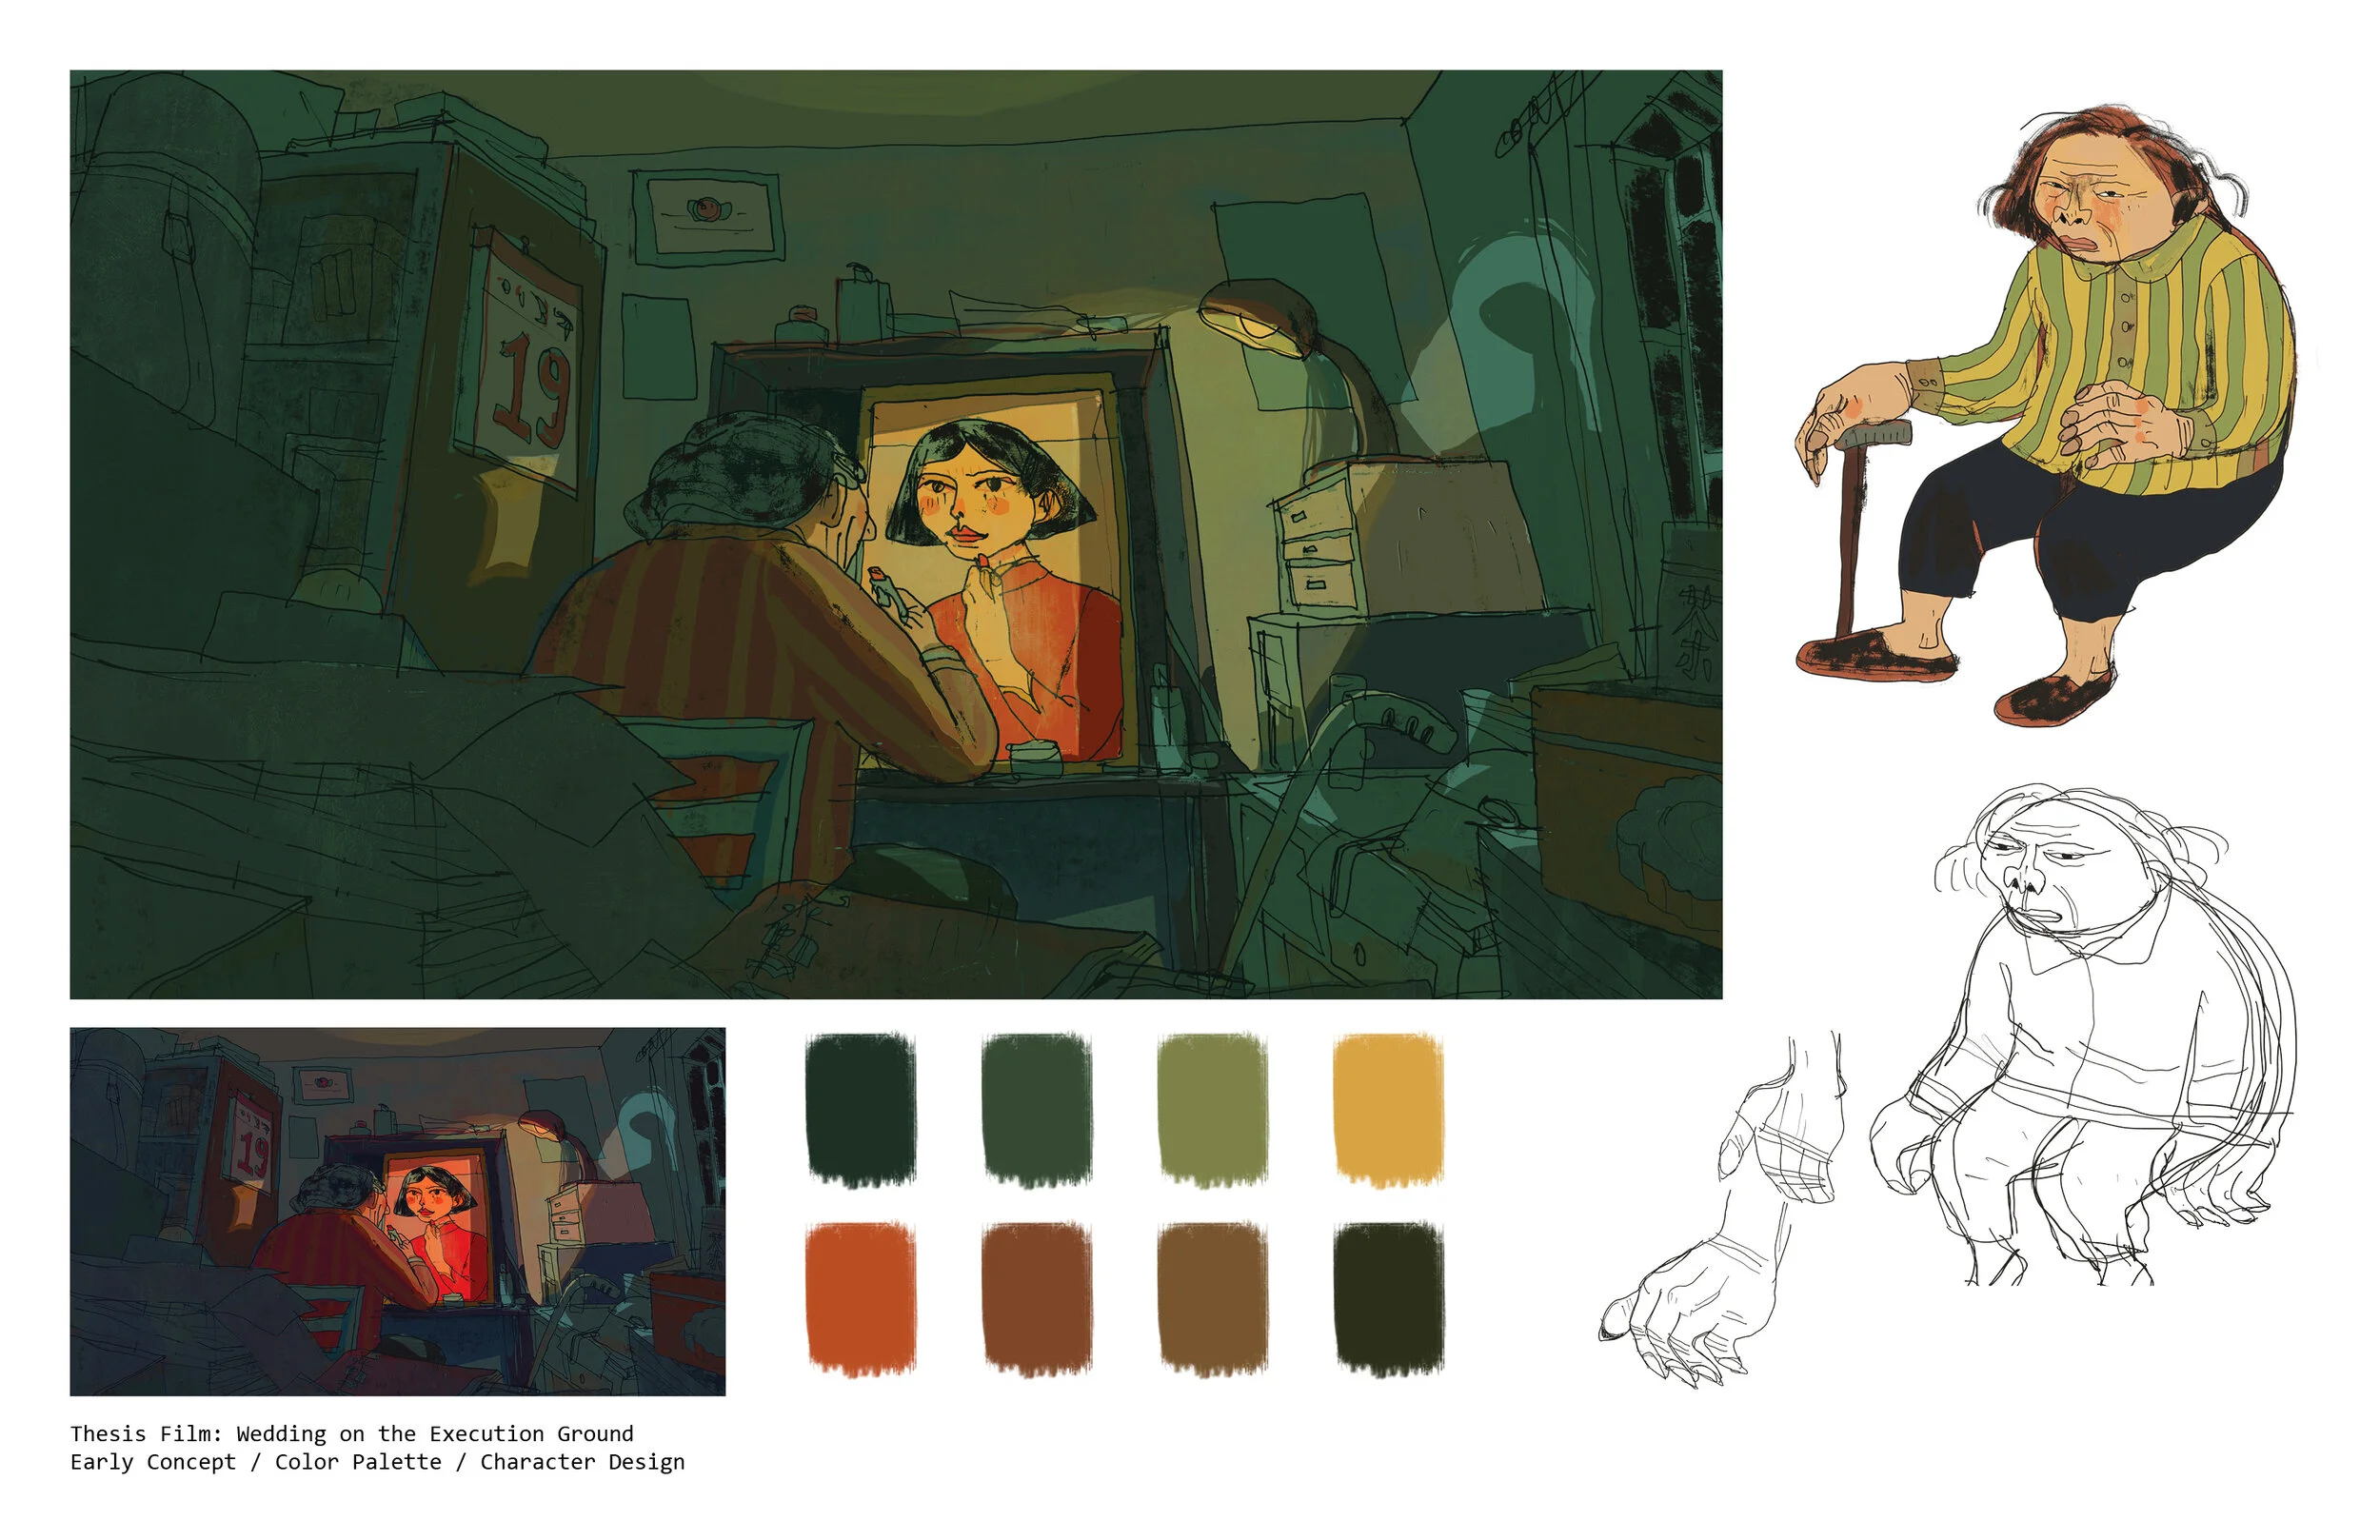This screenshot has width=2380, height=1540.
Task: Click the 'Early Concept / Color Palette / Character Design' caption
Action: tap(378, 1463)
